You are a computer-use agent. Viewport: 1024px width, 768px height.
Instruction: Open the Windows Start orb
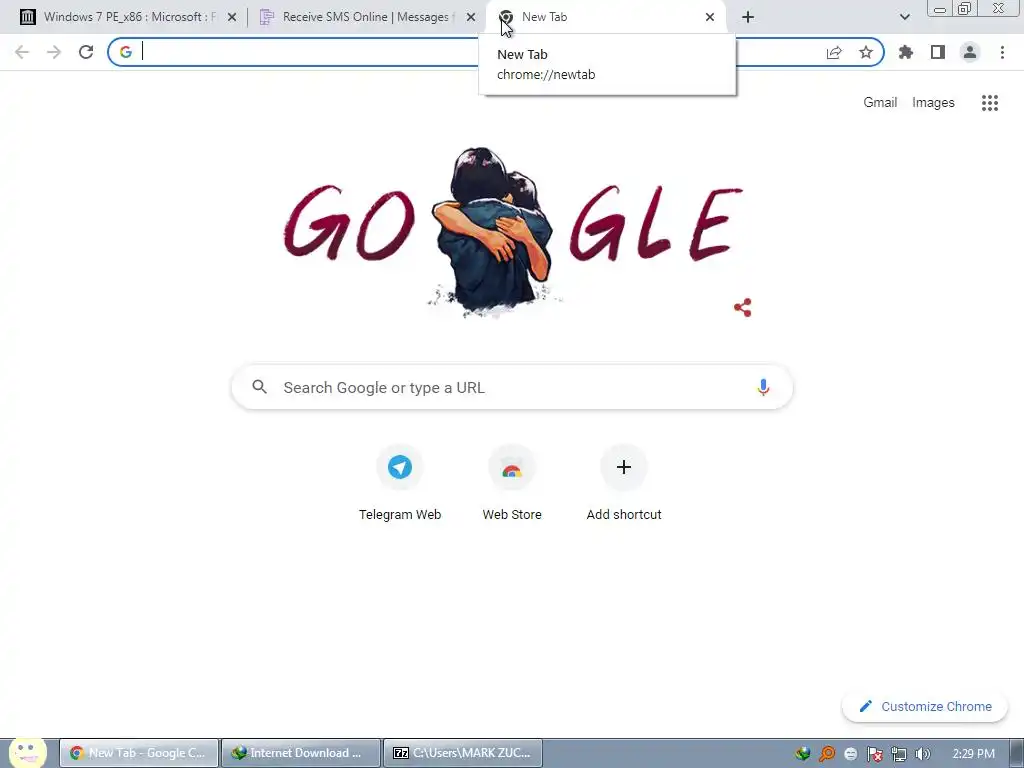(27, 752)
